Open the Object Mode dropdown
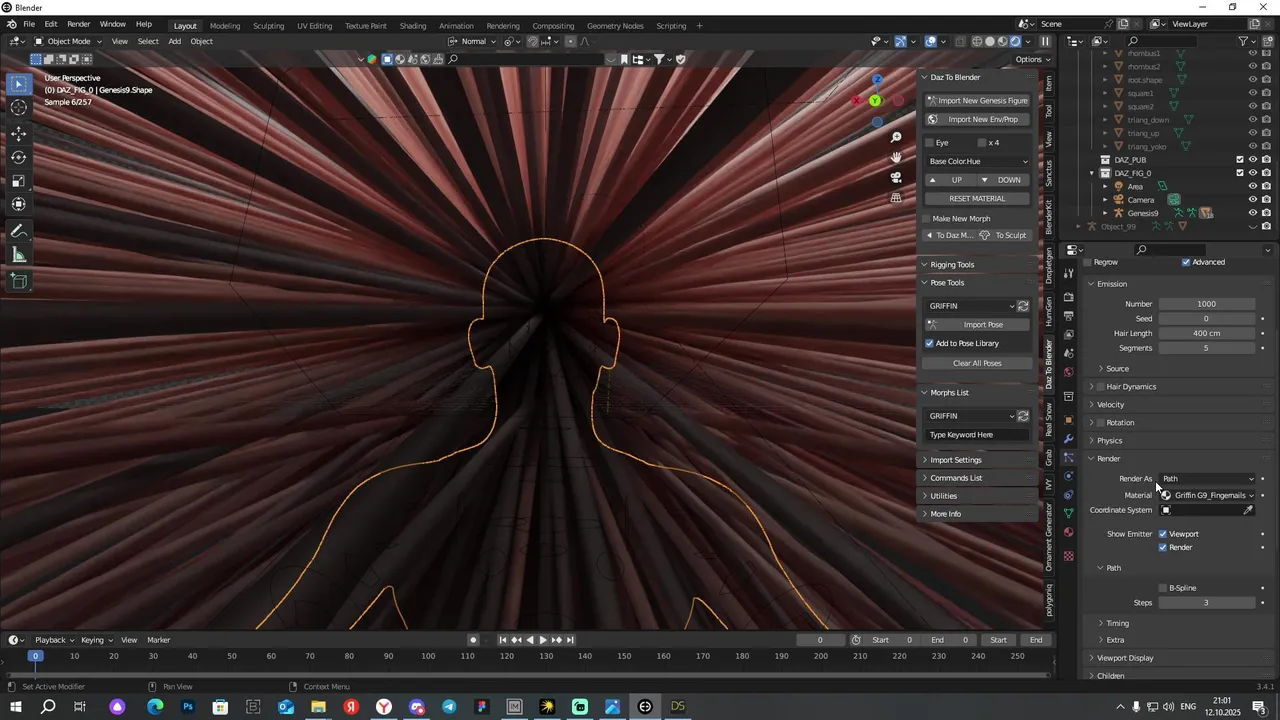The height and width of the screenshot is (720, 1280). [x=67, y=41]
